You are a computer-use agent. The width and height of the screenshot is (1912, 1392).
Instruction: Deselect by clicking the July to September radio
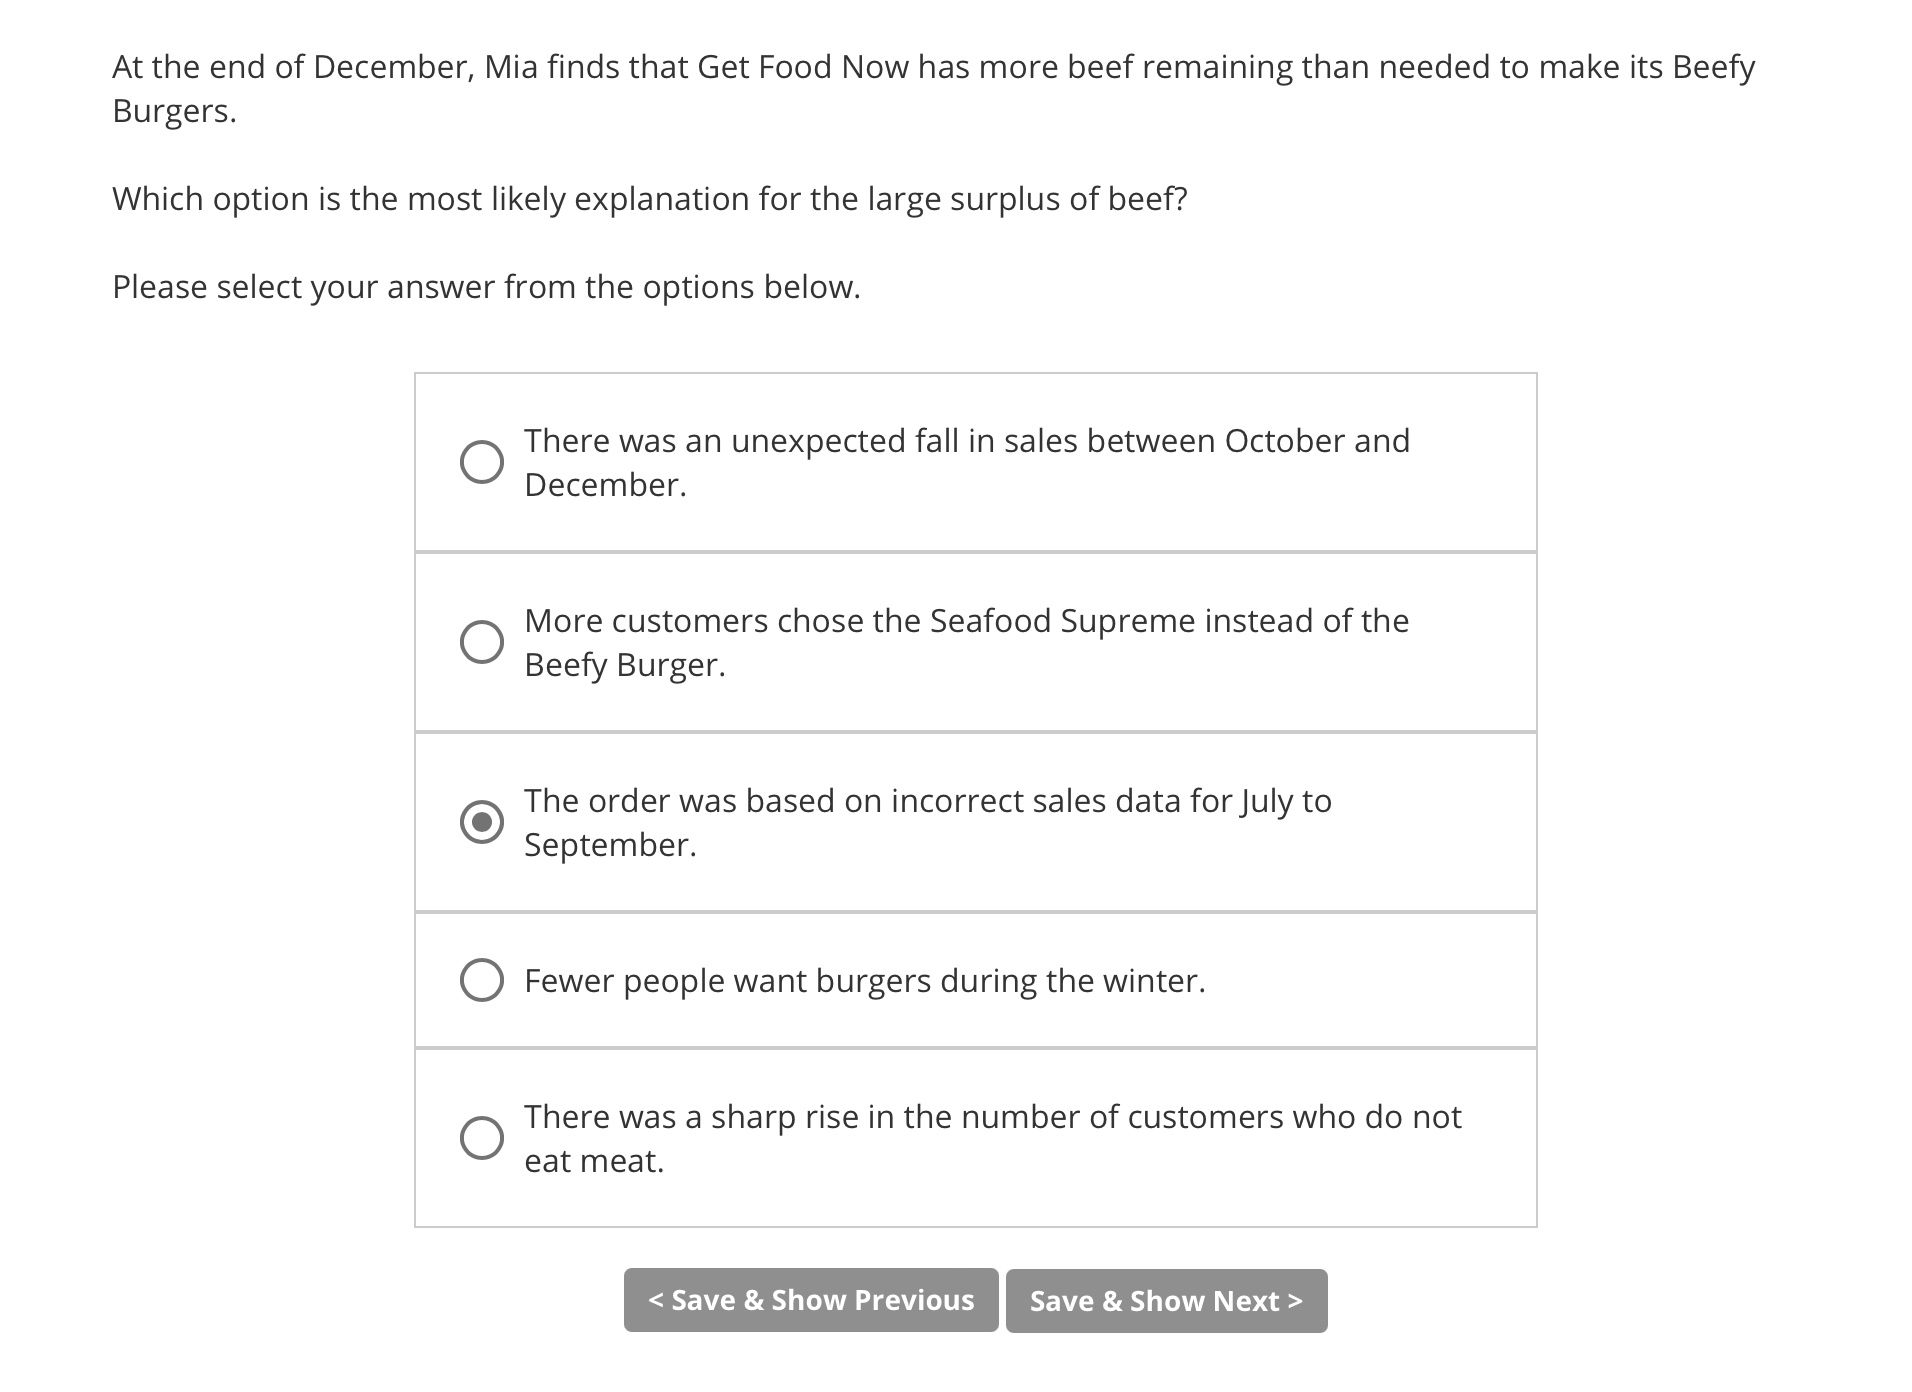pyautogui.click(x=483, y=822)
